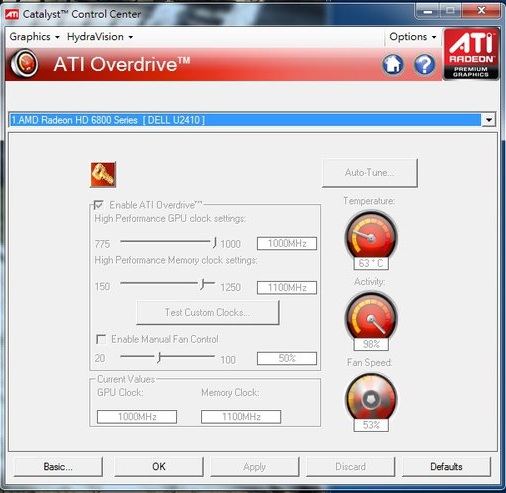Confirm with the OK button

coord(159,466)
